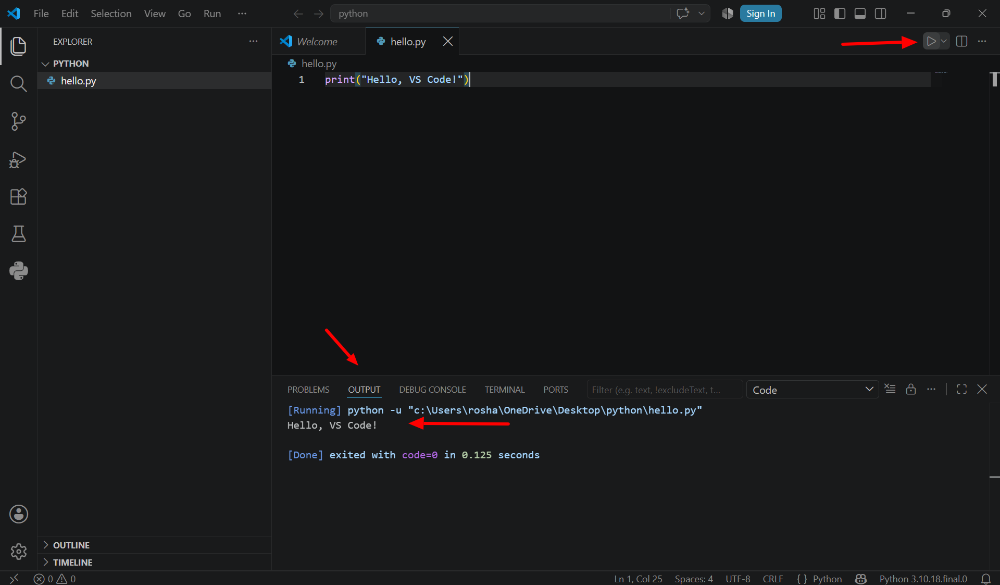
Task: Open the Testing flask view
Action: (x=18, y=233)
